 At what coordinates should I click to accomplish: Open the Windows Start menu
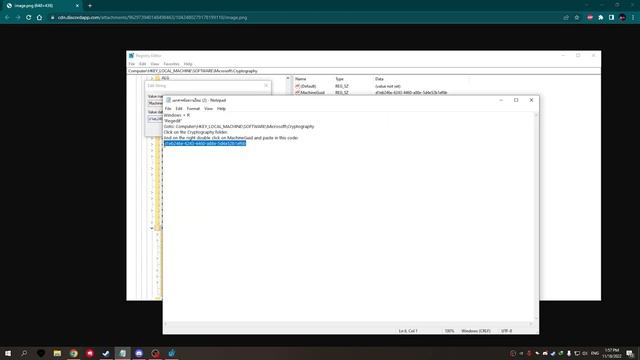click(8, 353)
